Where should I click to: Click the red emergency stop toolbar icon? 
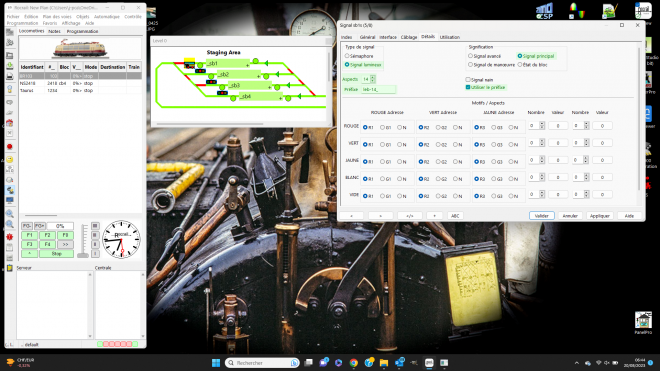click(10, 147)
